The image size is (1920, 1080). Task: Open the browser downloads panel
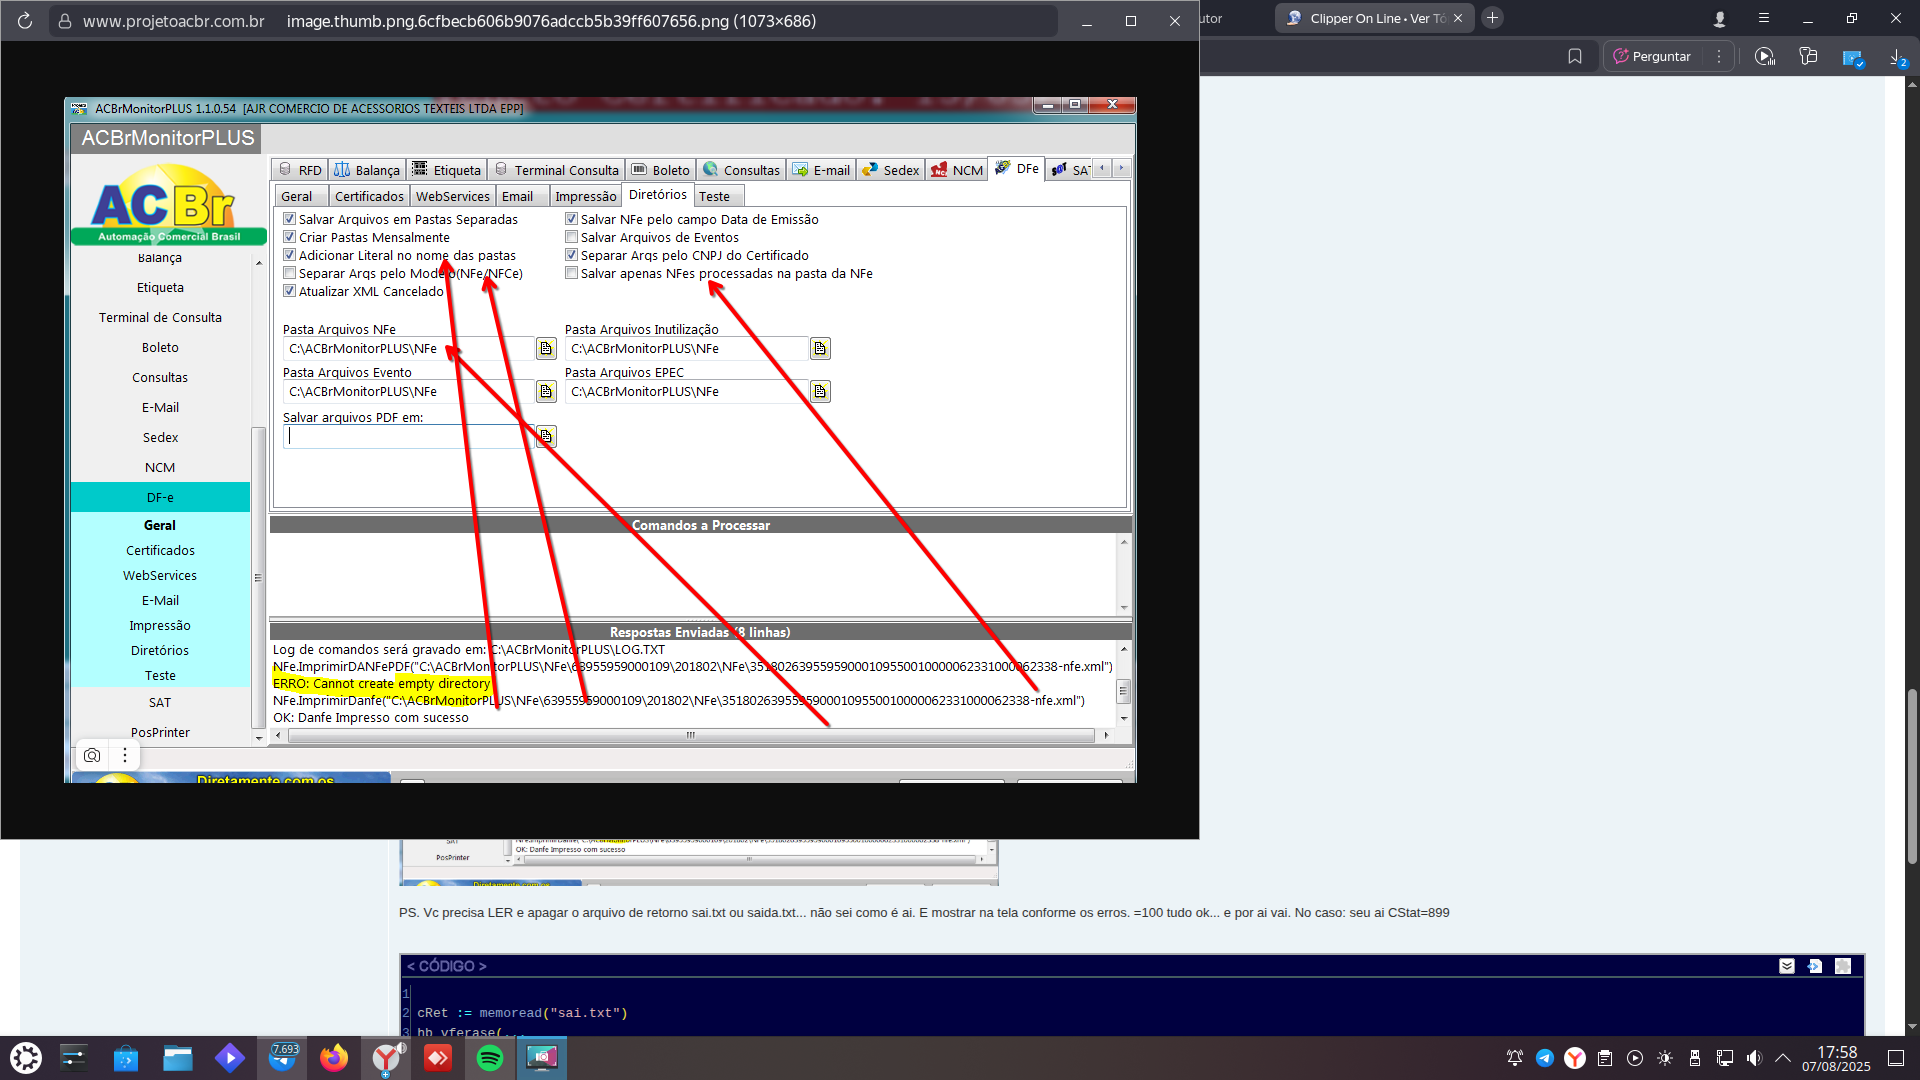point(1896,57)
